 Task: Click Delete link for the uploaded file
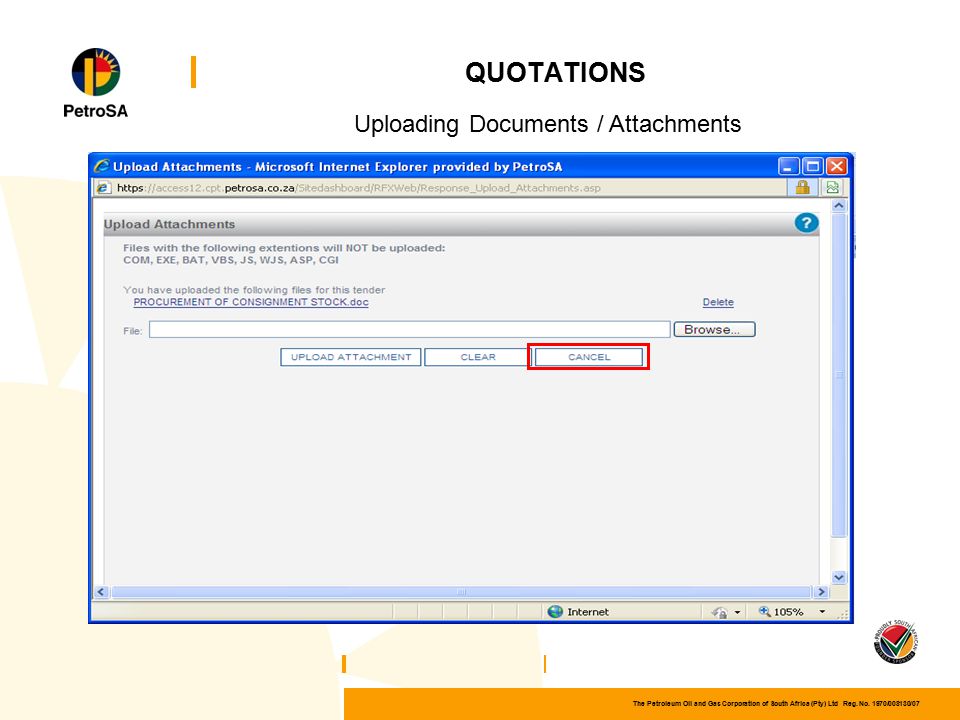[718, 302]
